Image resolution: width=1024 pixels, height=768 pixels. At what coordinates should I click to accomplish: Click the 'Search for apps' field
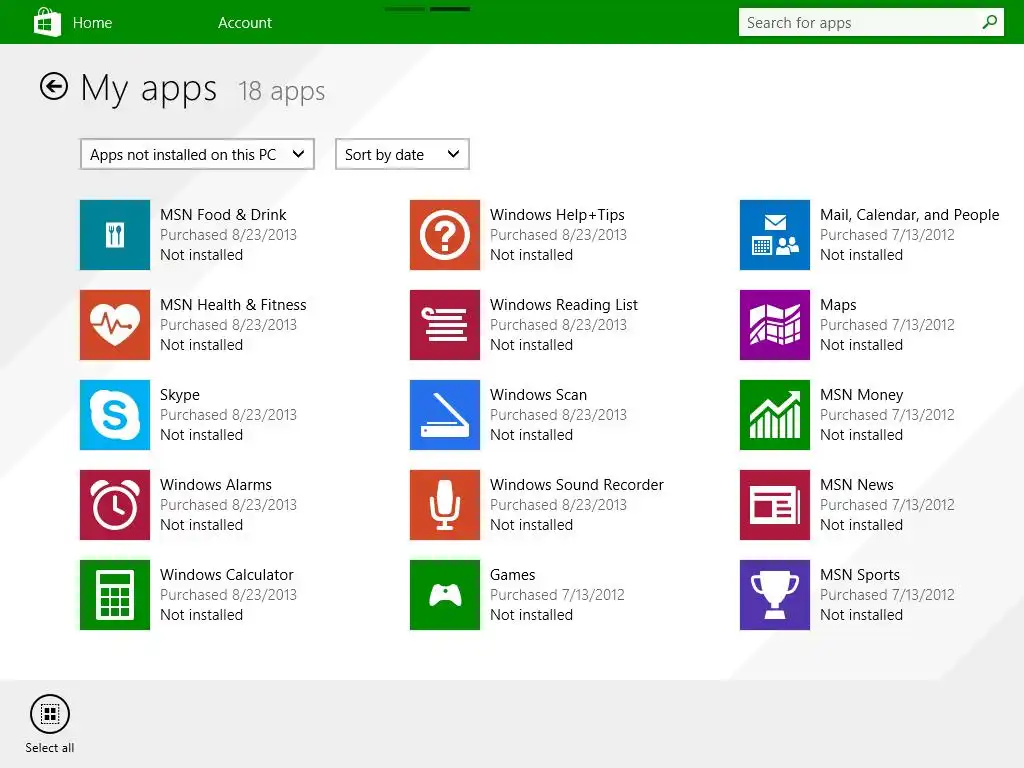coord(871,22)
